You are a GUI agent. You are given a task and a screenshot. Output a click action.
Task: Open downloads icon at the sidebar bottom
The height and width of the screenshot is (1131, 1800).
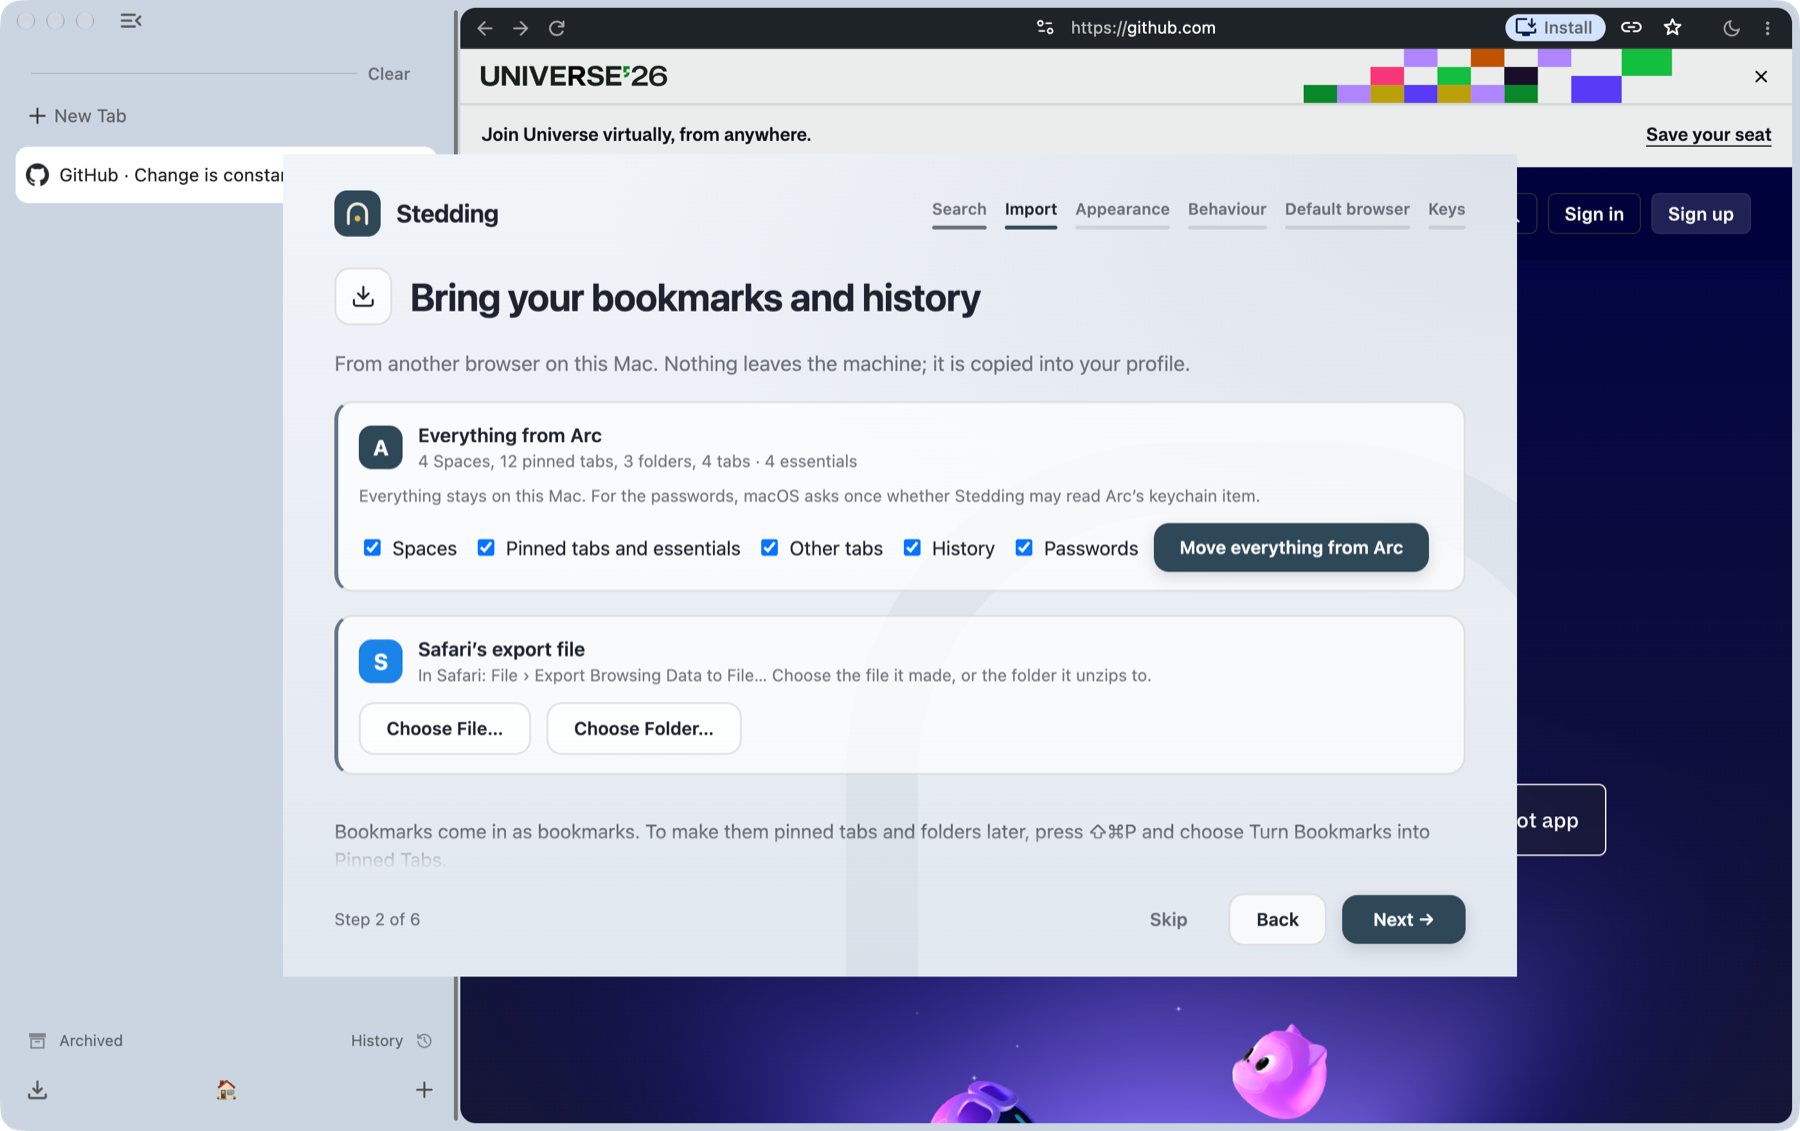point(38,1090)
